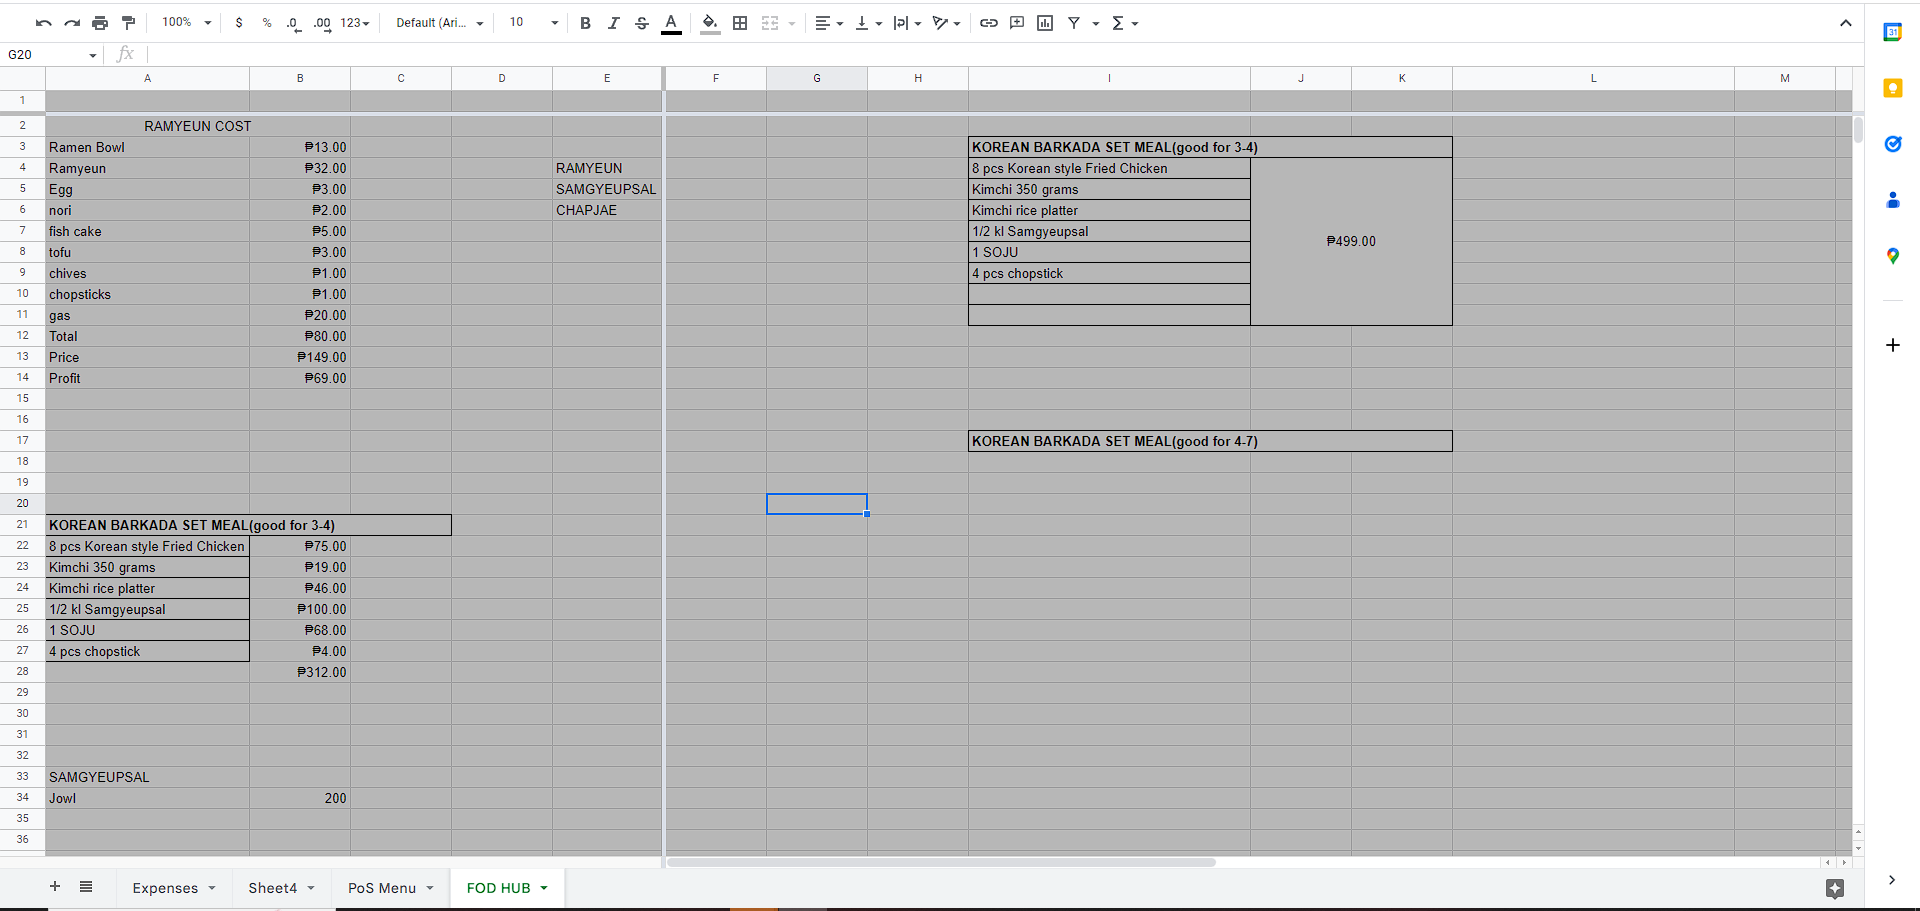This screenshot has width=1920, height=911.
Task: Hide the side panel with the chevron
Action: point(1891,880)
